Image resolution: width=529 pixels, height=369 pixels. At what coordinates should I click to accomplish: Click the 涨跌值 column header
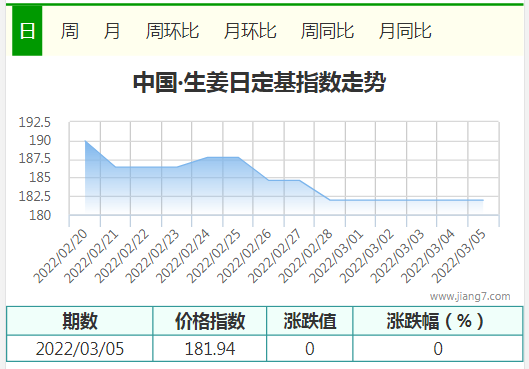coord(310,321)
